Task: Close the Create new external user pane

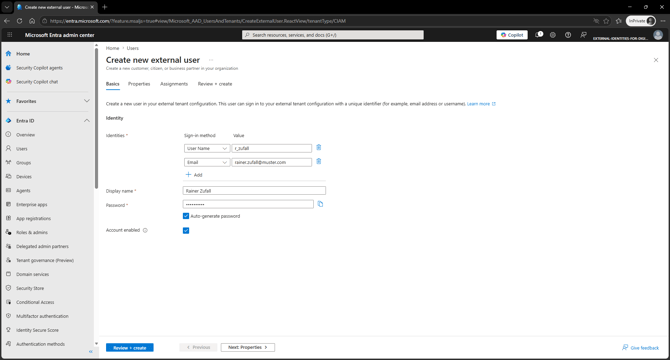Action: (x=656, y=60)
